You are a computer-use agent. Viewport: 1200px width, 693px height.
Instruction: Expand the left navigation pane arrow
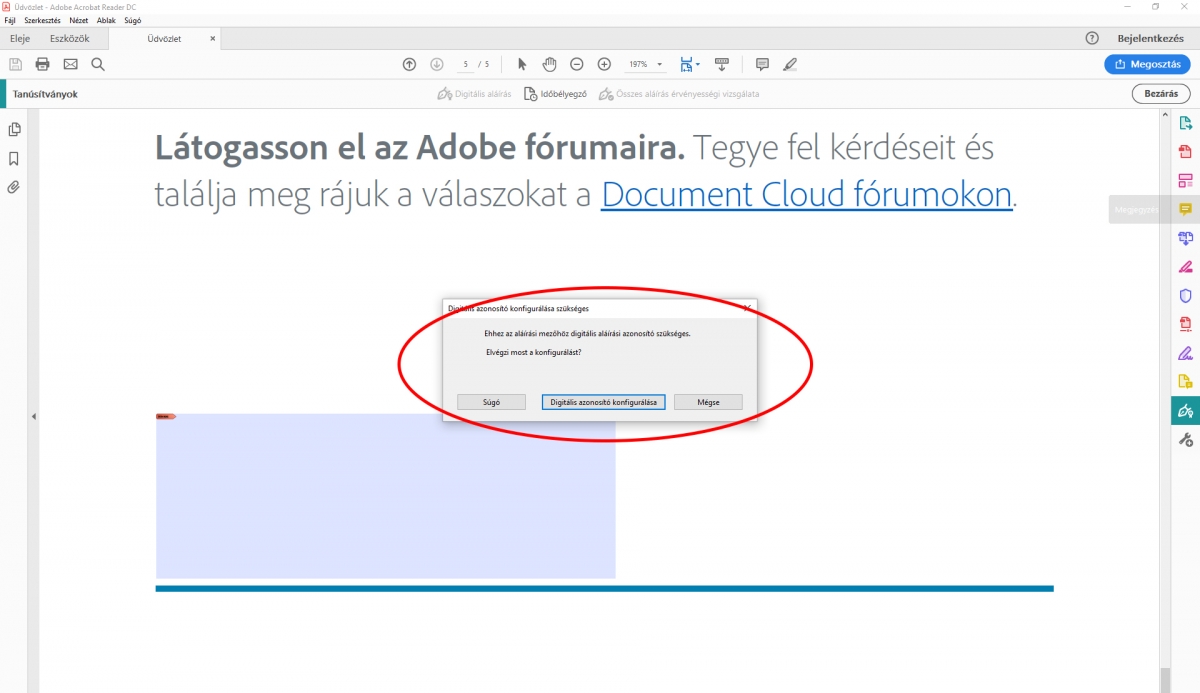33,416
